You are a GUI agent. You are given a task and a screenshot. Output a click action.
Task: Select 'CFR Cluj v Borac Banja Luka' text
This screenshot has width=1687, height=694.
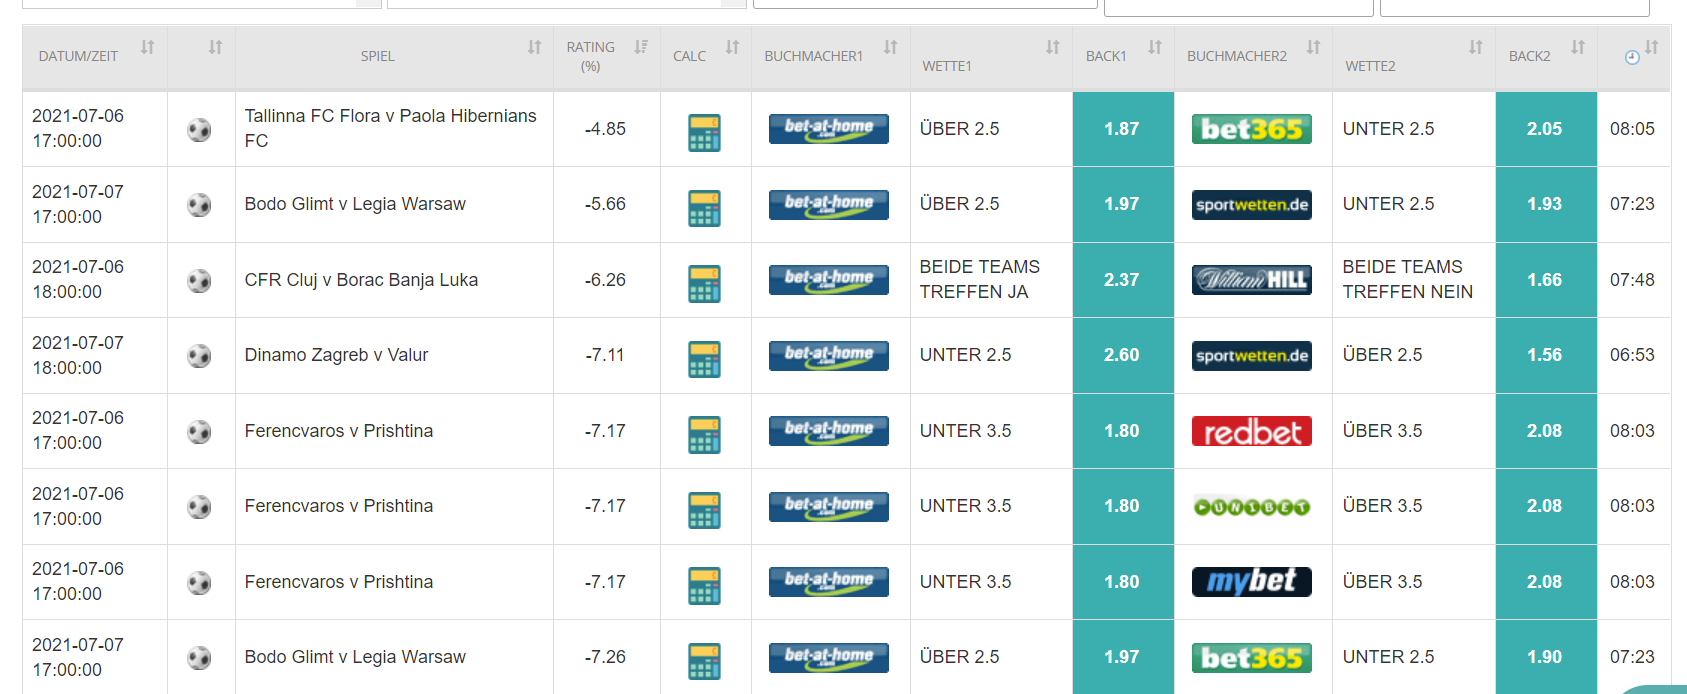pyautogui.click(x=361, y=280)
